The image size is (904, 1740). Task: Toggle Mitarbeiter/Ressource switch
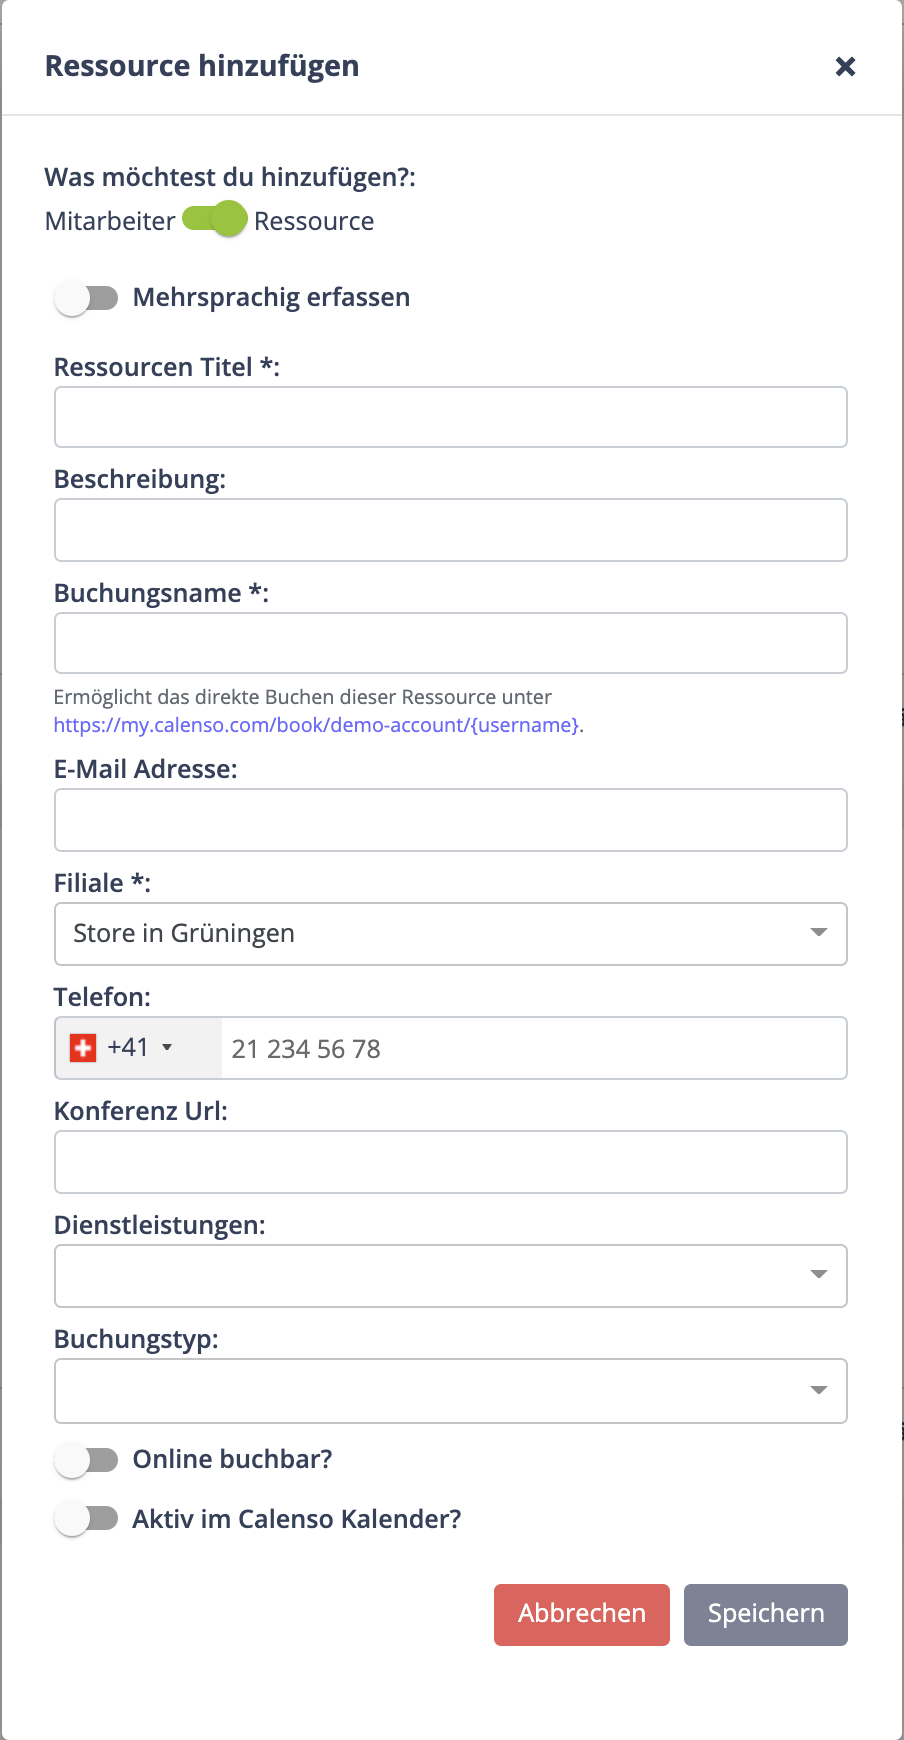pyautogui.click(x=215, y=219)
